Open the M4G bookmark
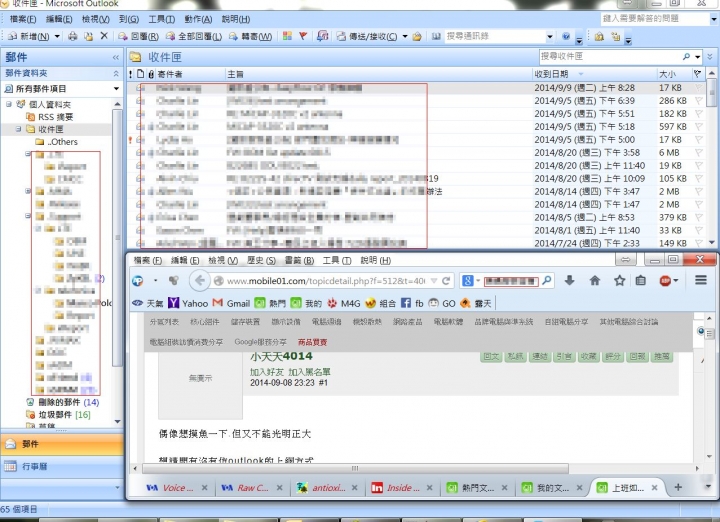 click(343, 303)
